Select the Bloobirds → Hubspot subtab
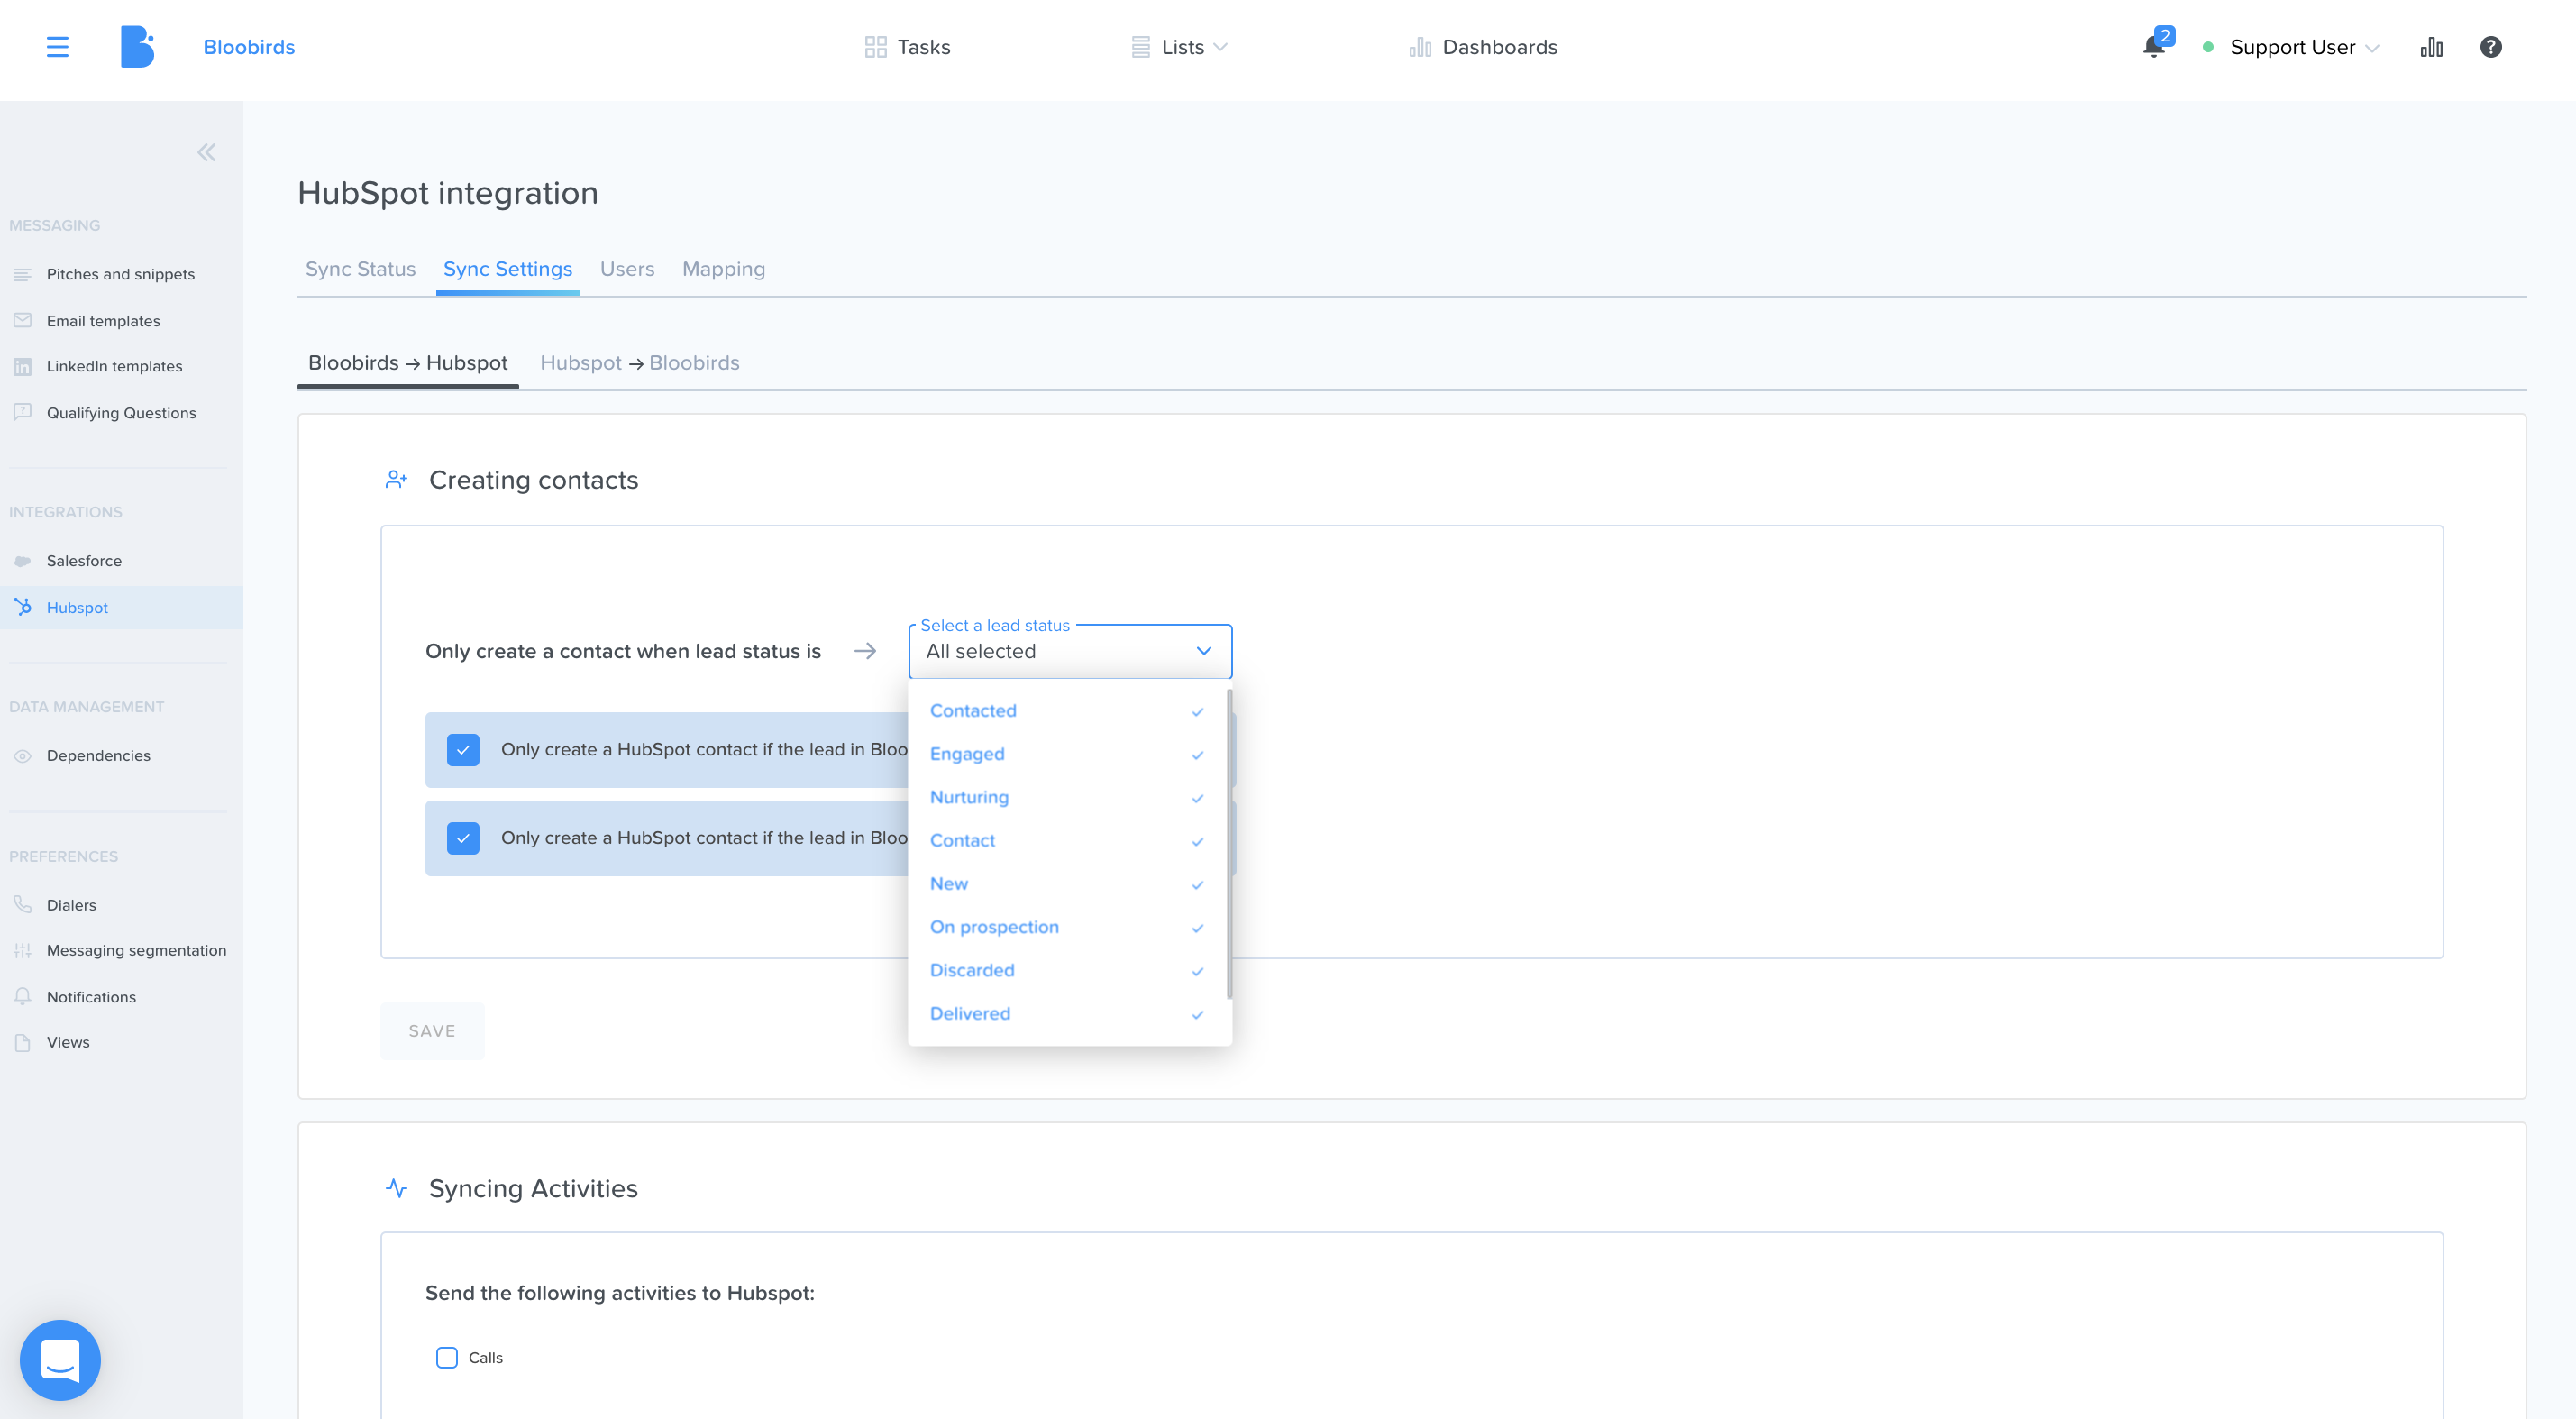2576x1419 pixels. [x=408, y=363]
